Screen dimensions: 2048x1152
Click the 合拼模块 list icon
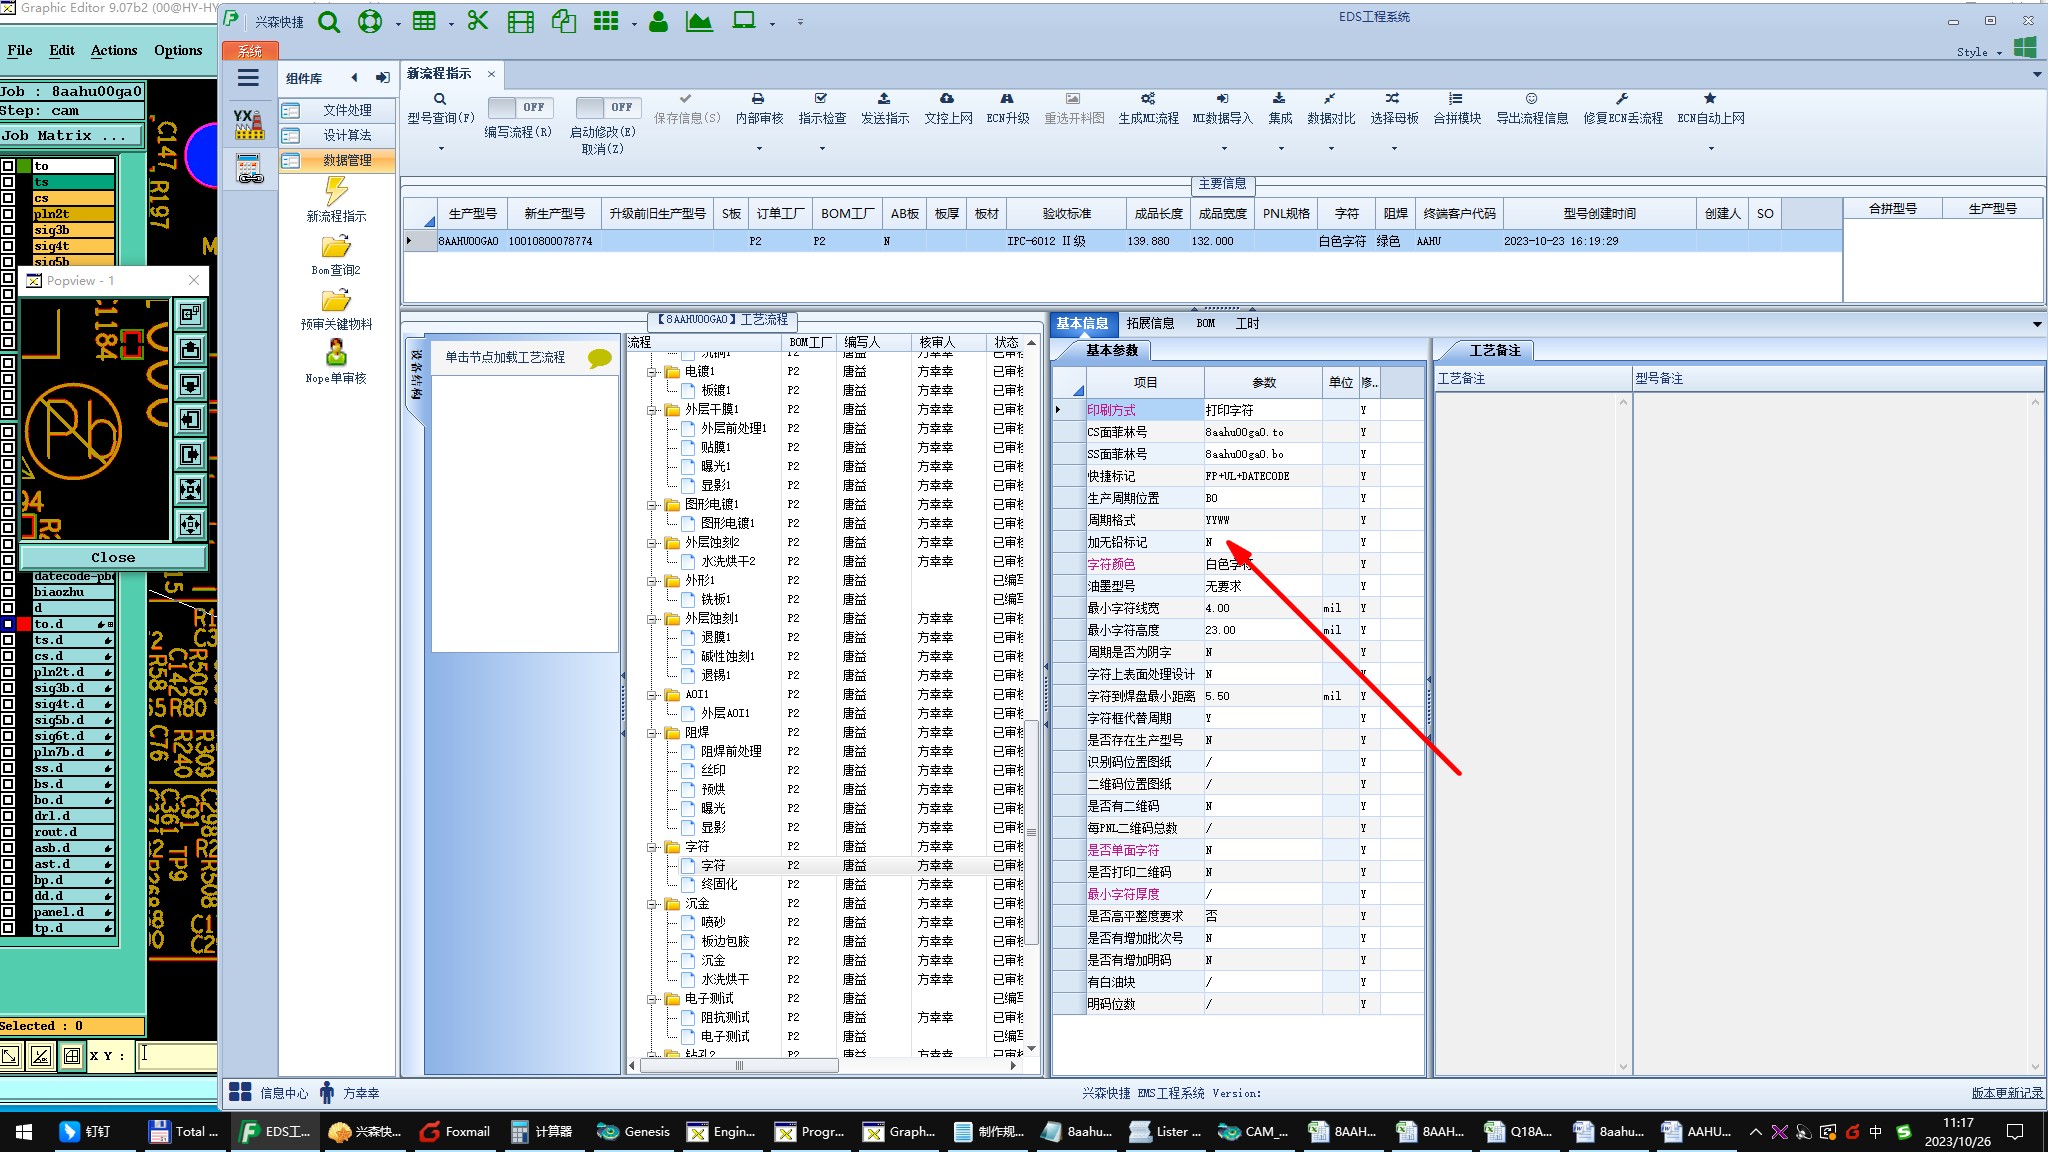pyautogui.click(x=1456, y=99)
